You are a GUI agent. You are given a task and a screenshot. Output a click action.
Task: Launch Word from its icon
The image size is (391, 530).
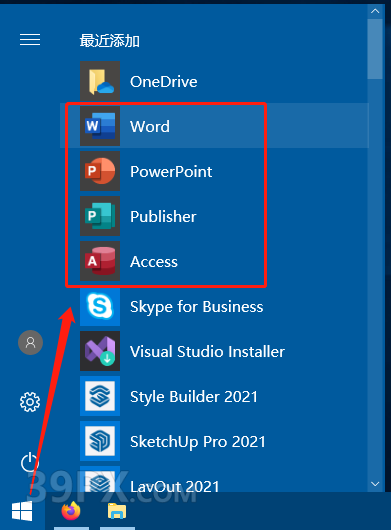point(100,126)
